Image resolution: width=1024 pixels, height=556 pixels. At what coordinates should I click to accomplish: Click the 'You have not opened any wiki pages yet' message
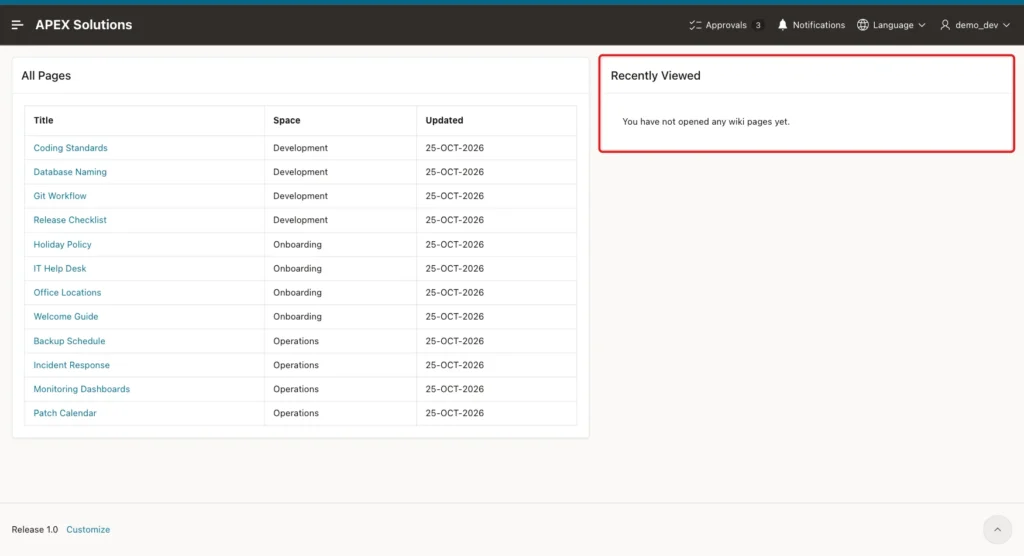pos(705,122)
